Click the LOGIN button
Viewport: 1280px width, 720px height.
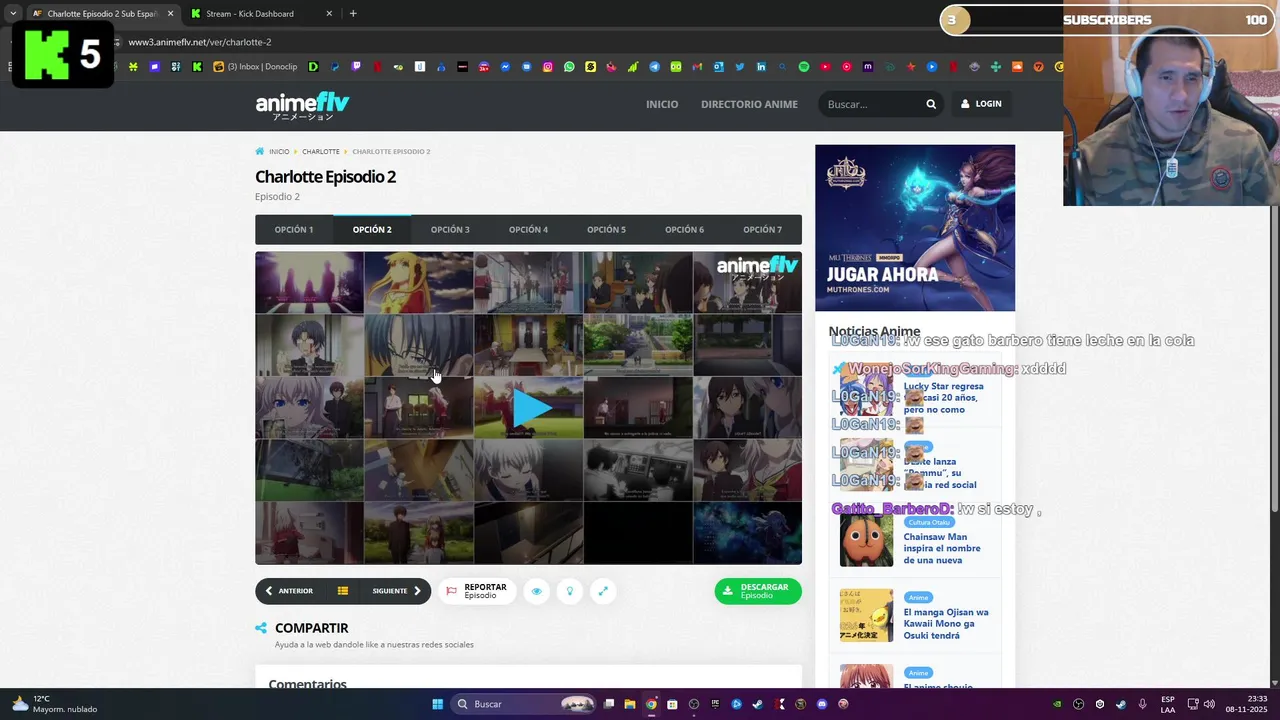coord(981,104)
